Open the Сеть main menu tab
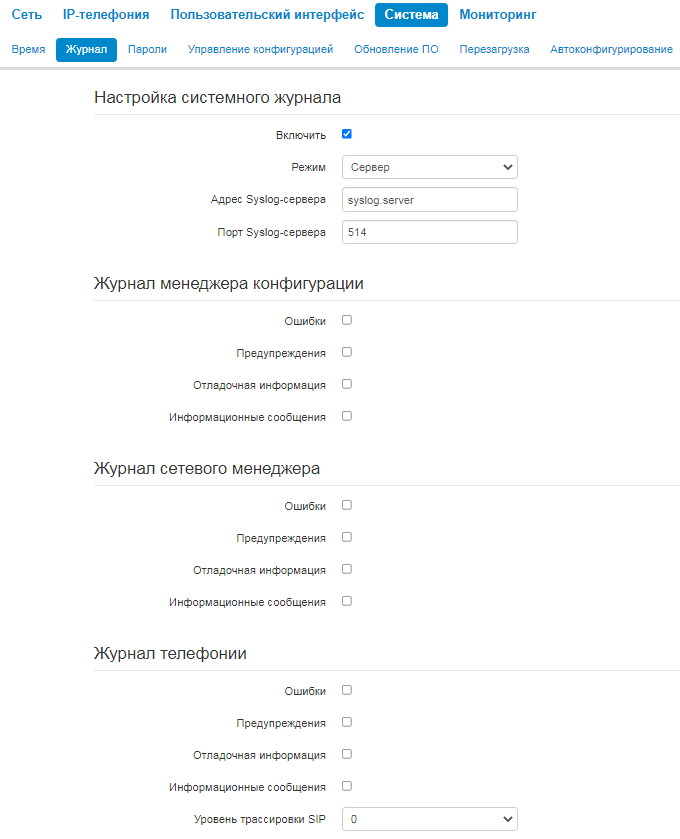This screenshot has width=680, height=839. point(27,15)
